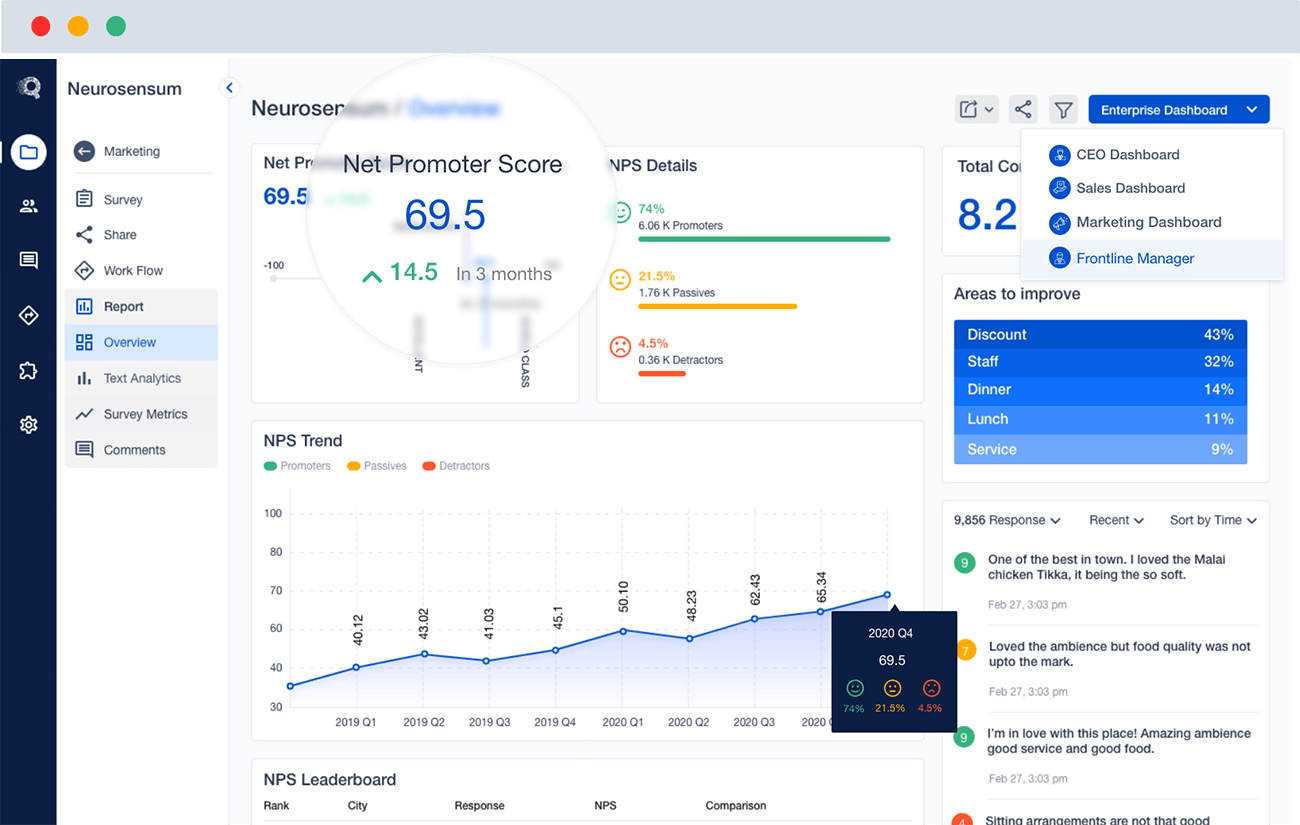This screenshot has height=825, width=1300.
Task: Click the Overview breadcrumb link
Action: pos(454,108)
